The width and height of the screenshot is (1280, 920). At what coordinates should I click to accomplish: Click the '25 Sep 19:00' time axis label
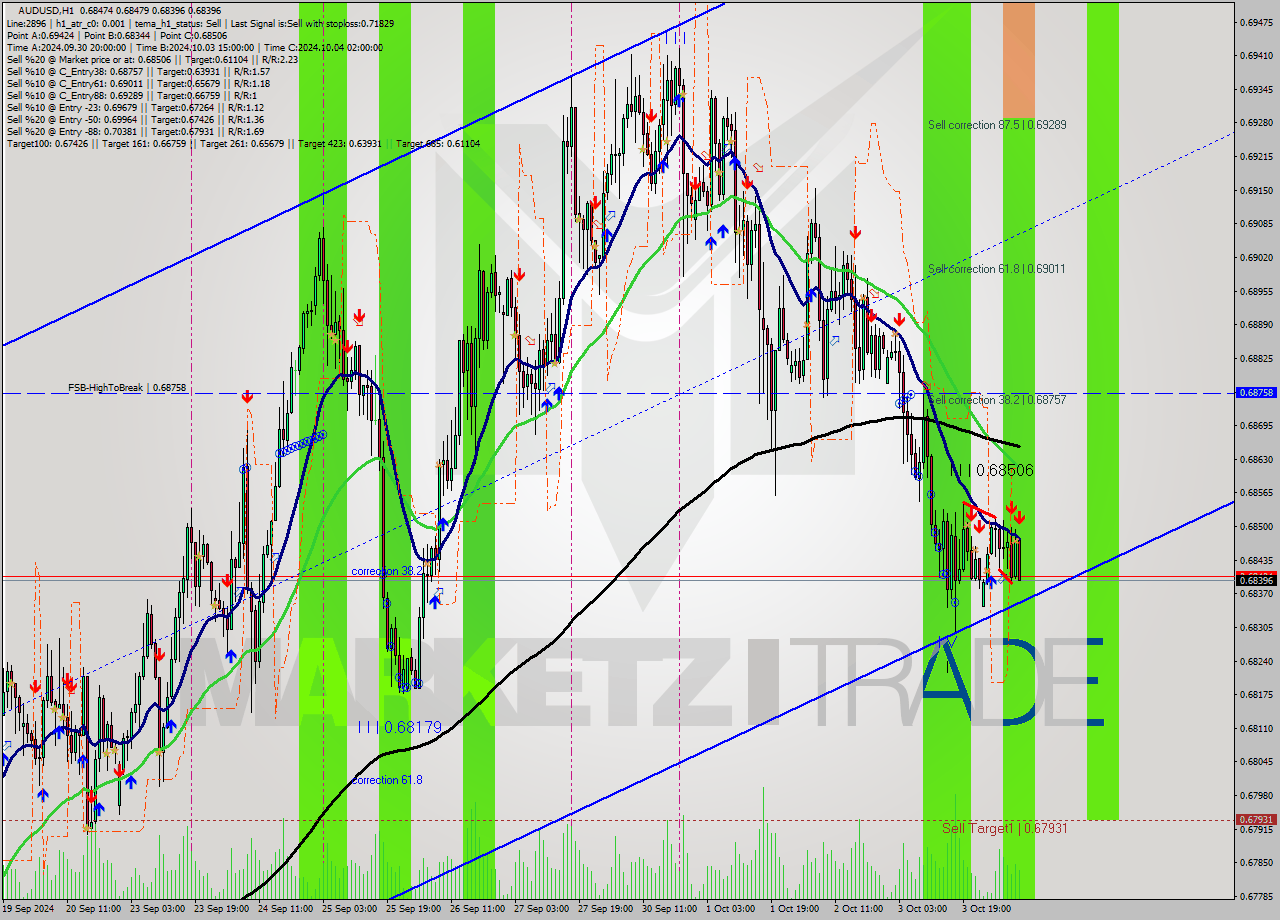tap(414, 910)
